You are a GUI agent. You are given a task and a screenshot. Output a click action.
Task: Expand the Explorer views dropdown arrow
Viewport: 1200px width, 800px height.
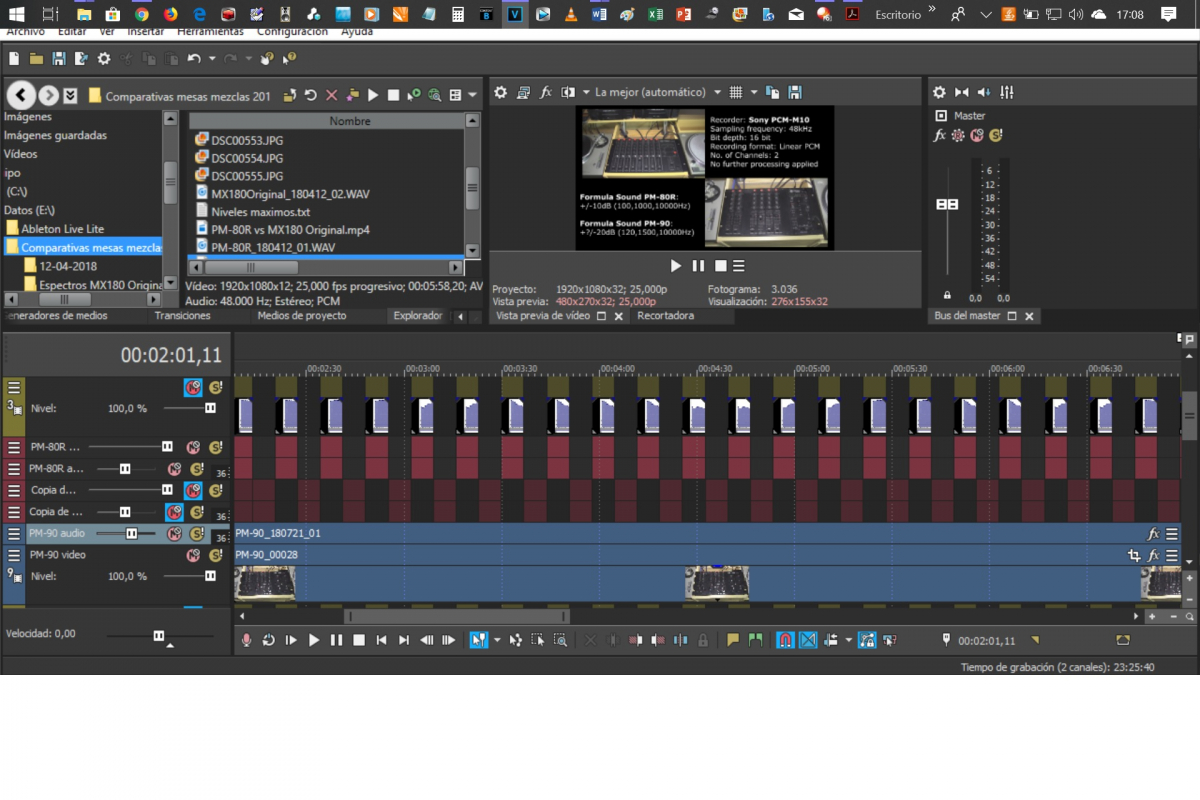click(472, 95)
